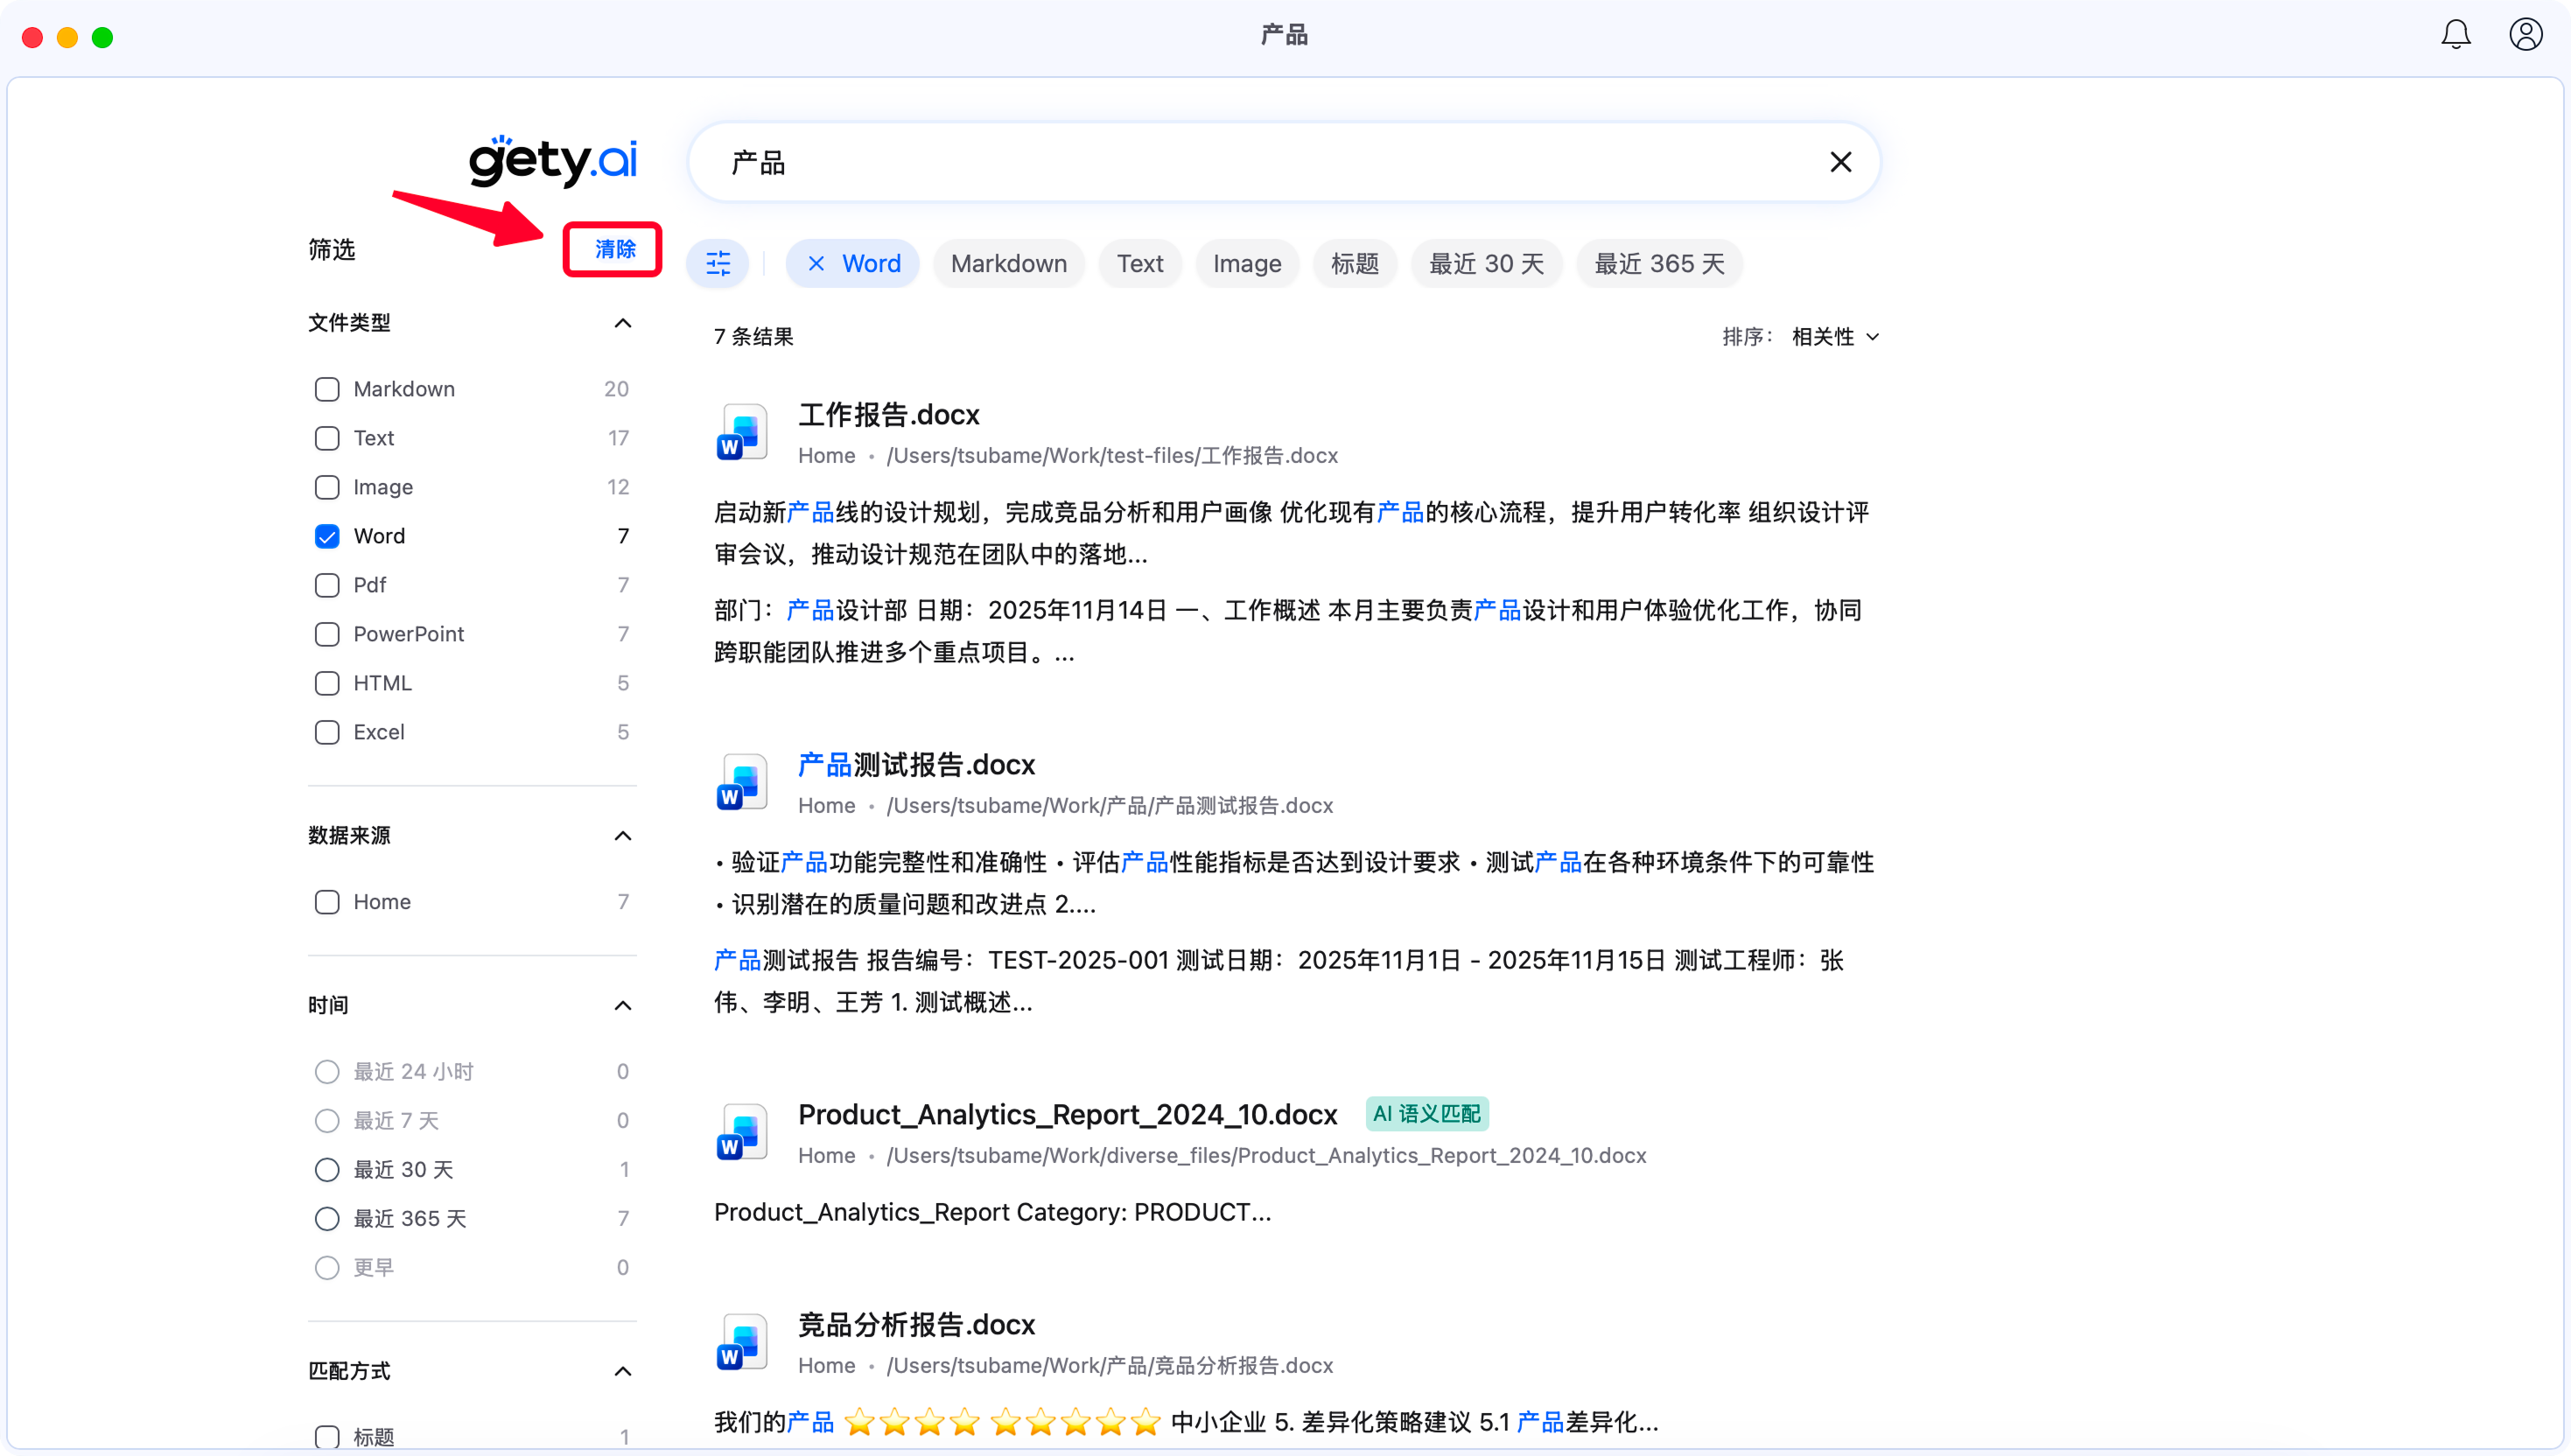Viewport: 2571px width, 1456px height.
Task: Click the gety.ai logo
Action: coord(552,160)
